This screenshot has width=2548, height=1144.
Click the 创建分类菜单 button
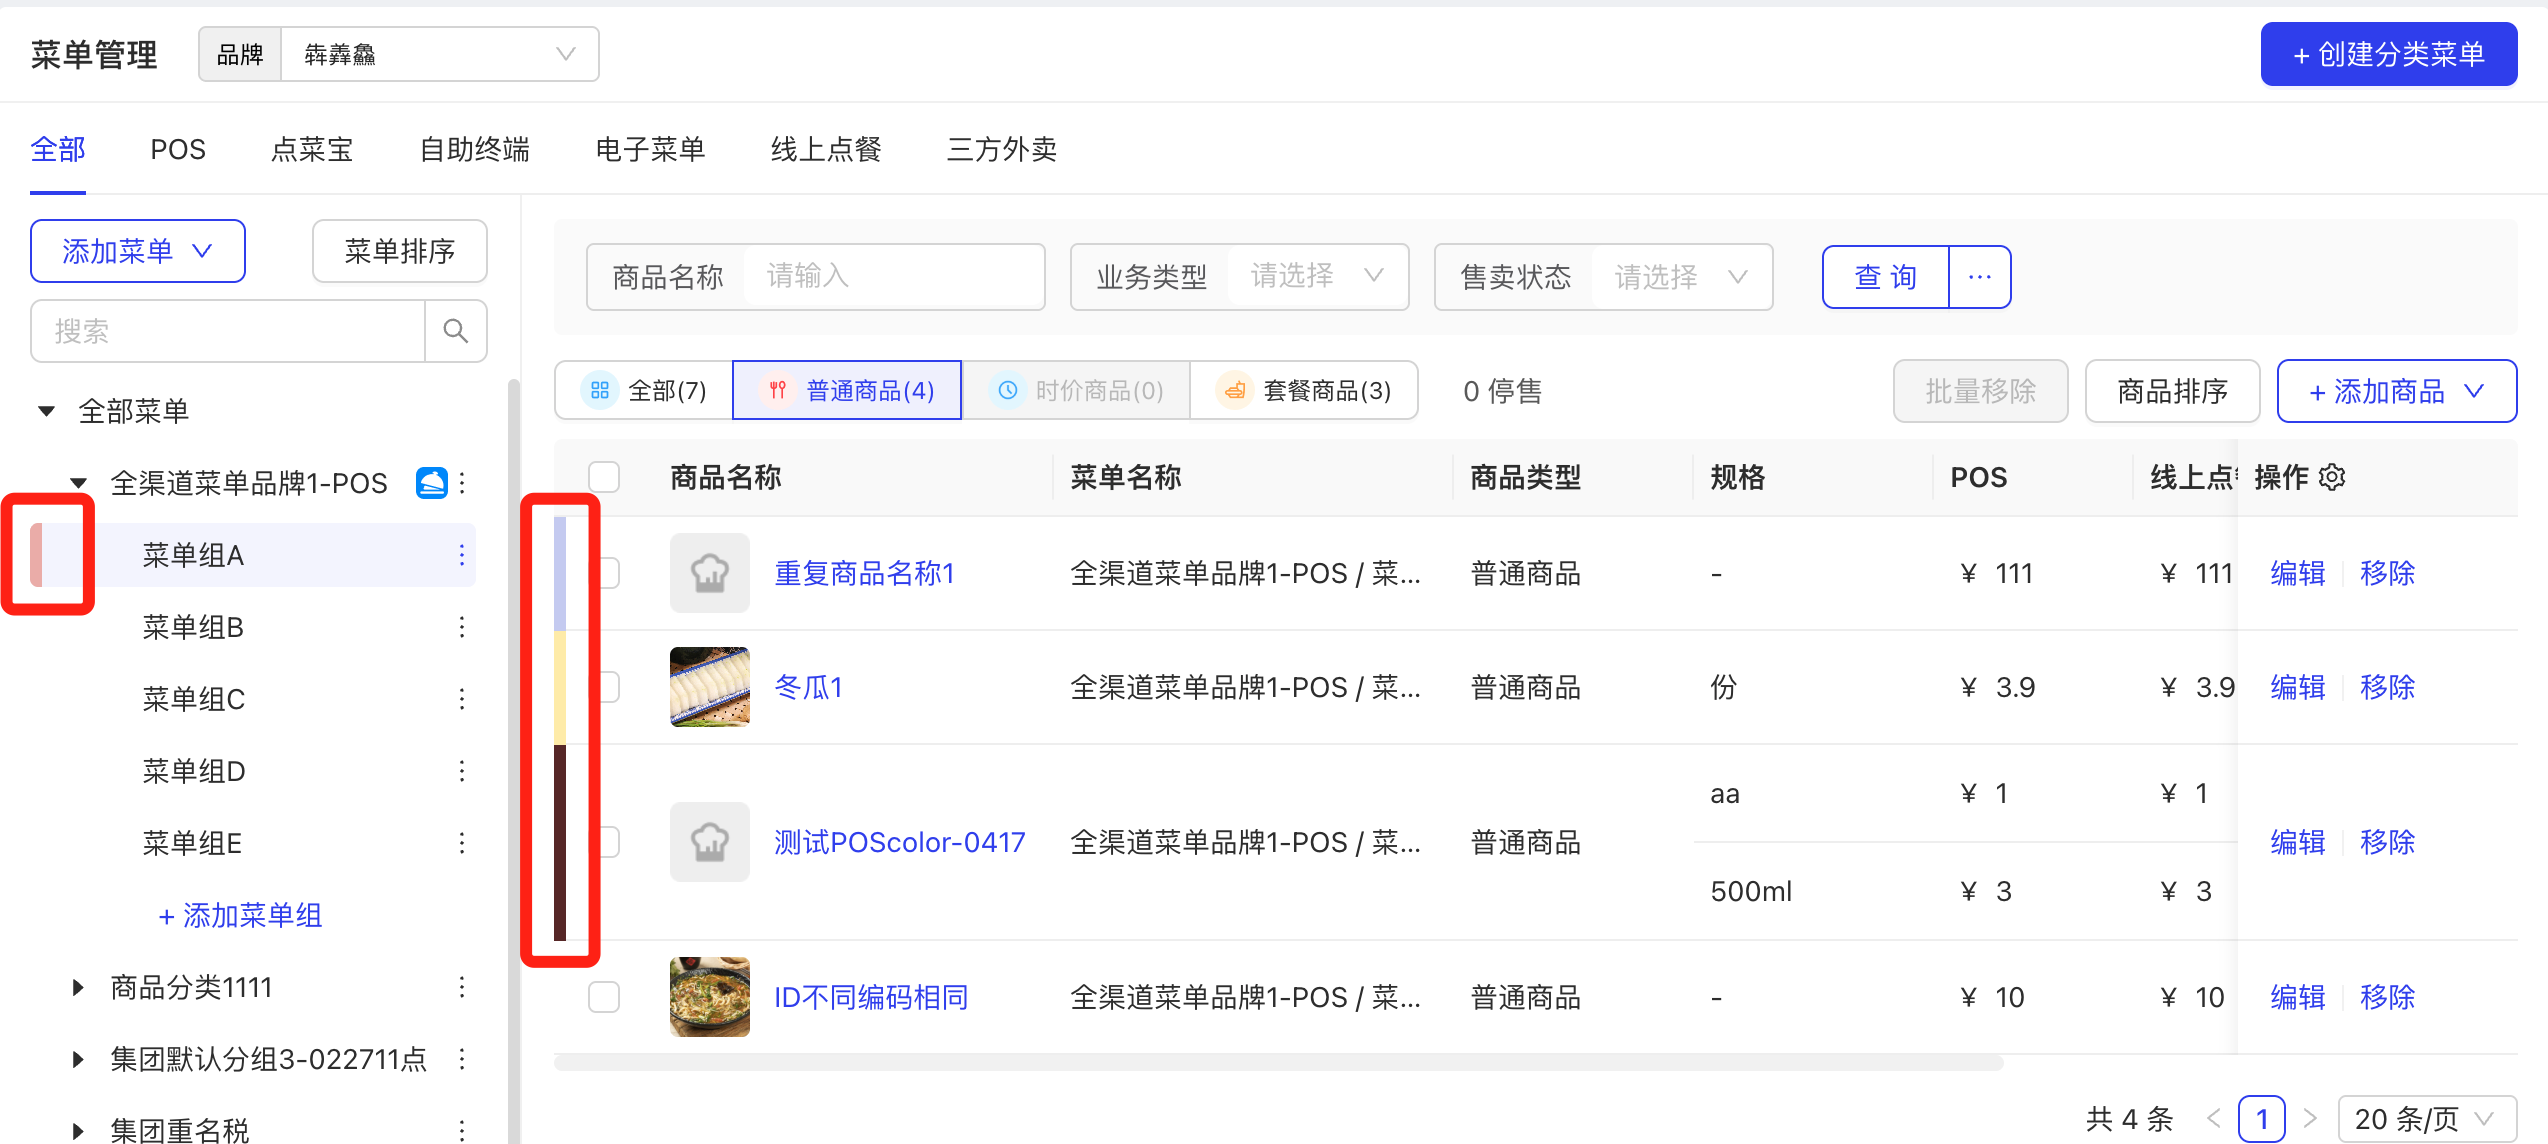[x=2388, y=54]
